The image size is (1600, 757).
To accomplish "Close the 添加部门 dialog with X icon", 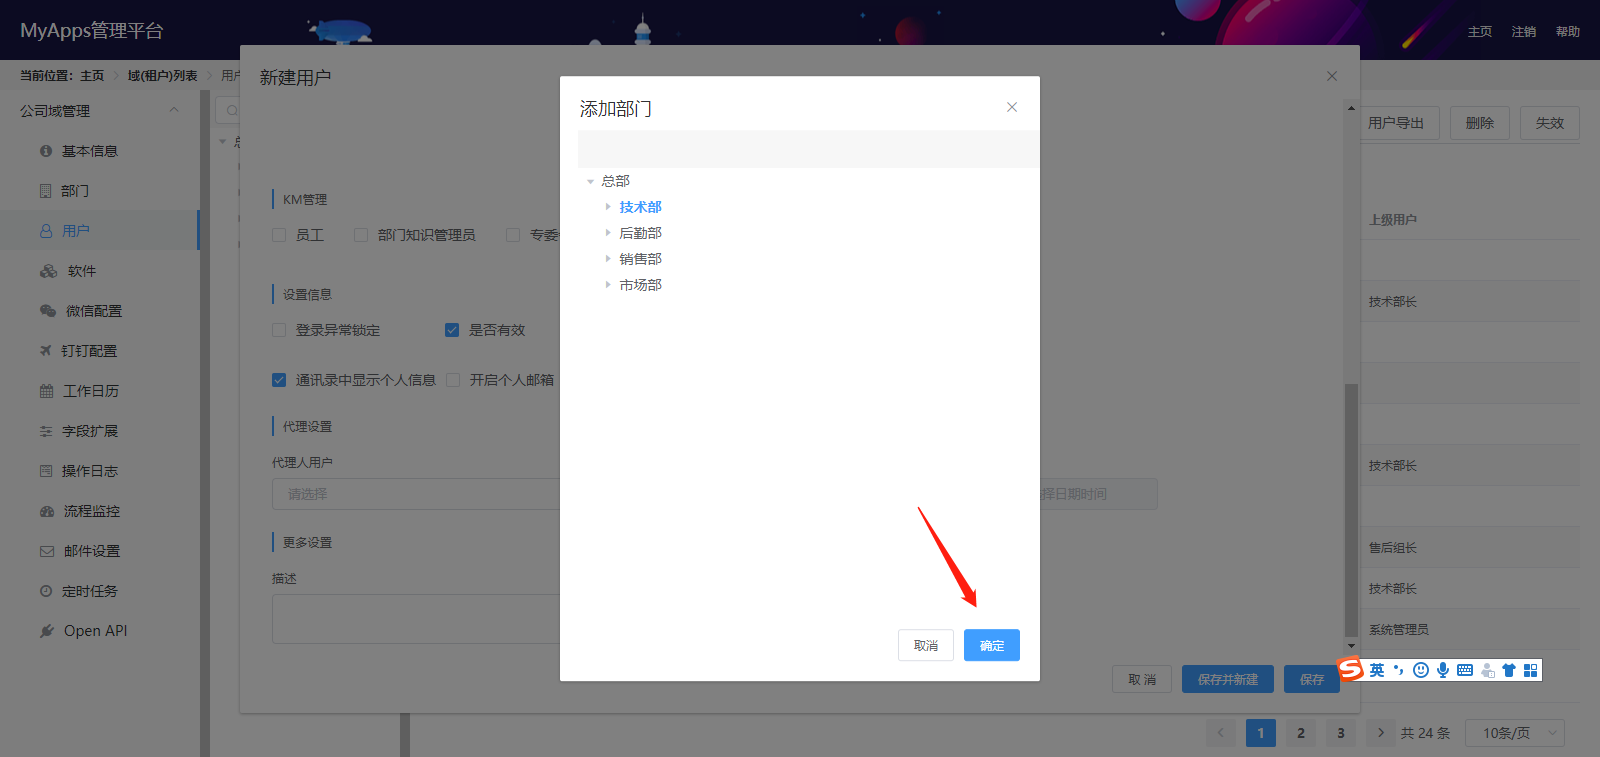I will coord(1012,107).
